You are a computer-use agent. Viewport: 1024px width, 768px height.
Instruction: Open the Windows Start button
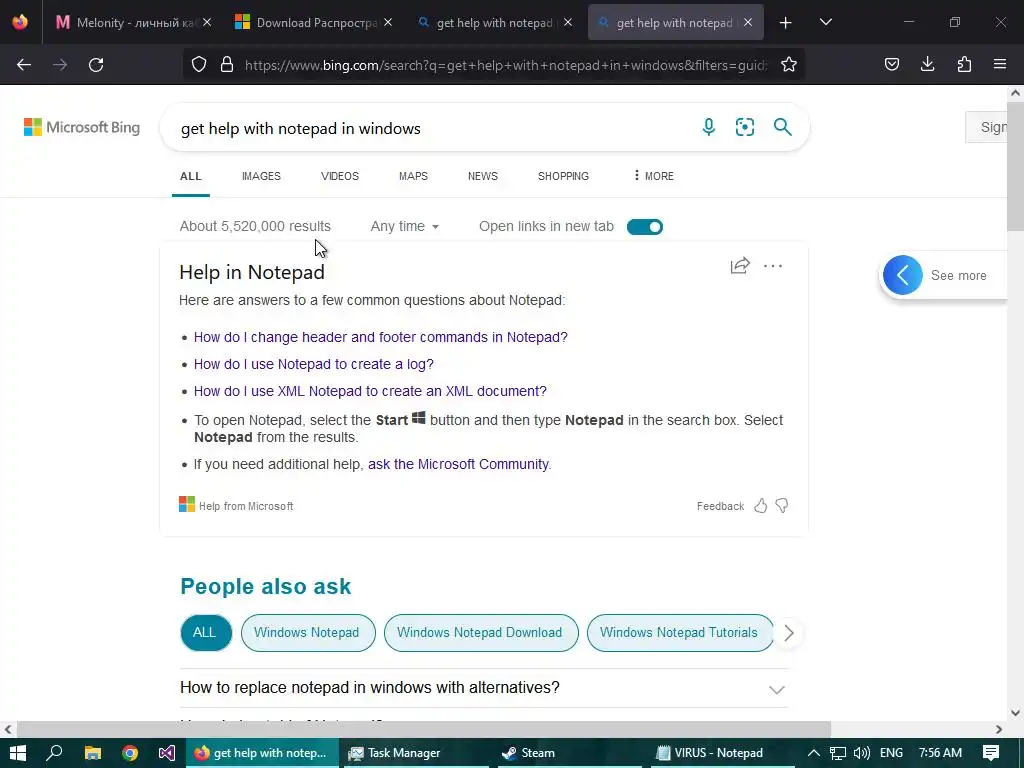click(x=18, y=753)
